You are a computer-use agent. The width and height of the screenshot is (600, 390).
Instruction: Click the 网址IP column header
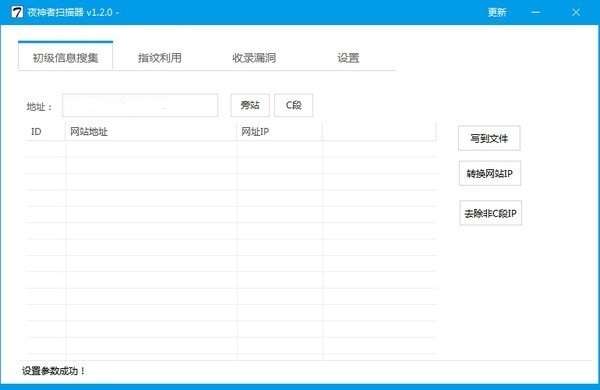click(280, 132)
